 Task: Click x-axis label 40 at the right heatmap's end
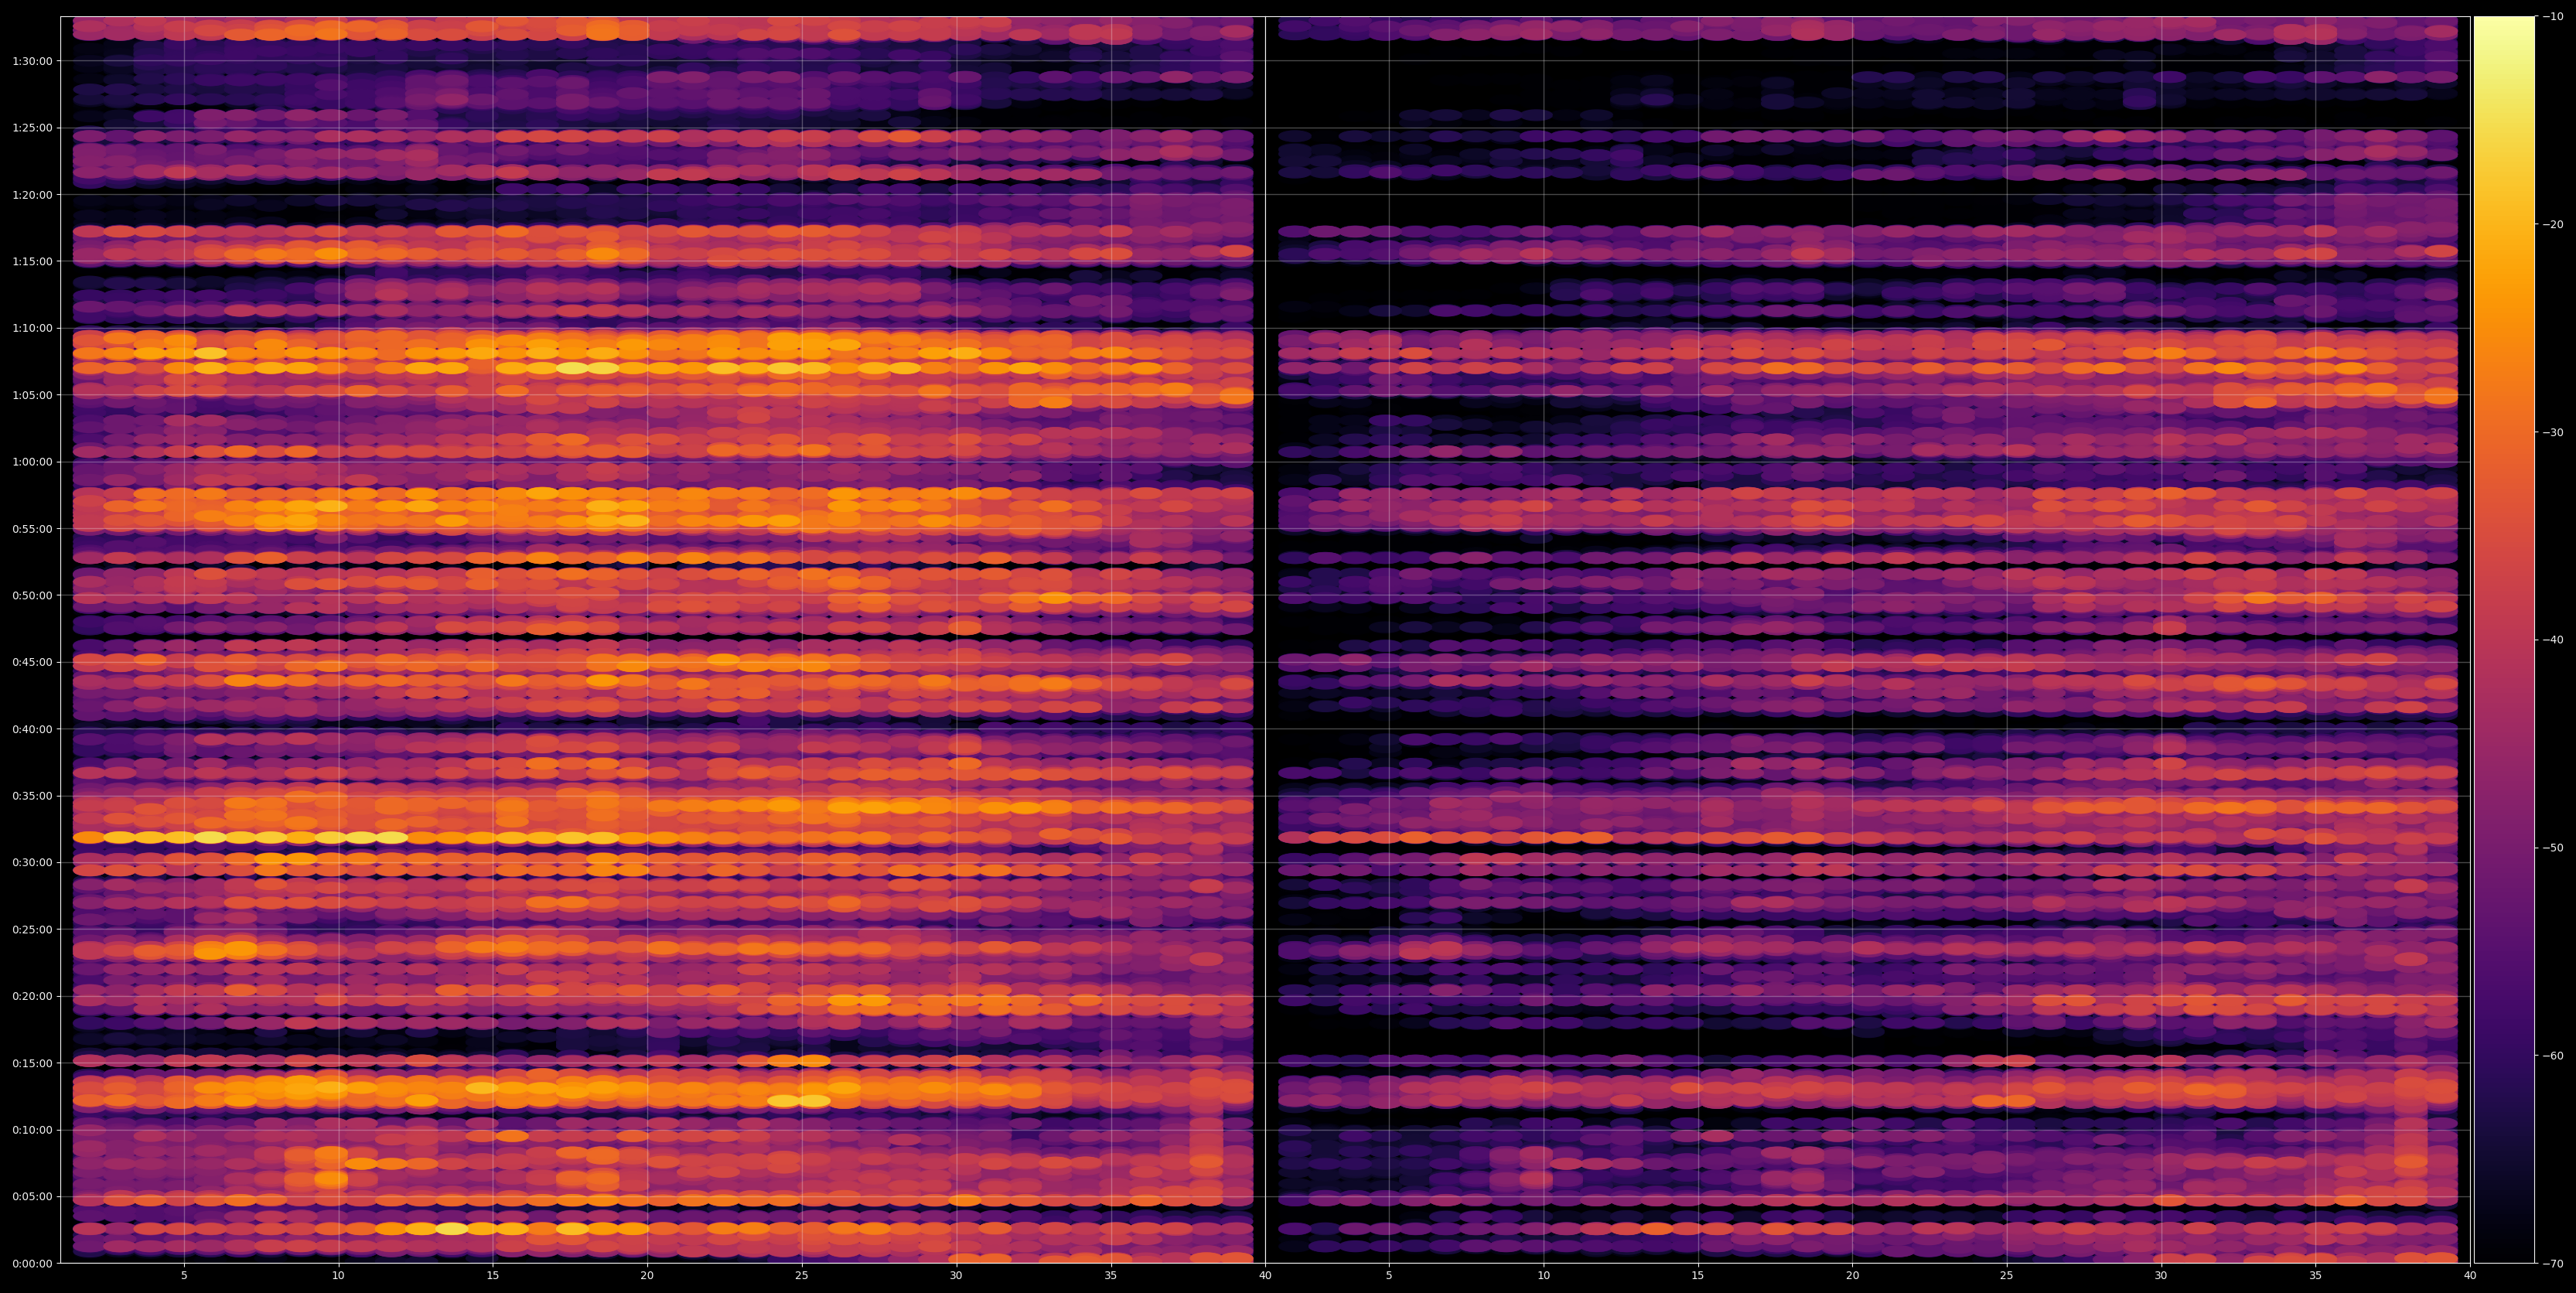pyautogui.click(x=2470, y=1276)
